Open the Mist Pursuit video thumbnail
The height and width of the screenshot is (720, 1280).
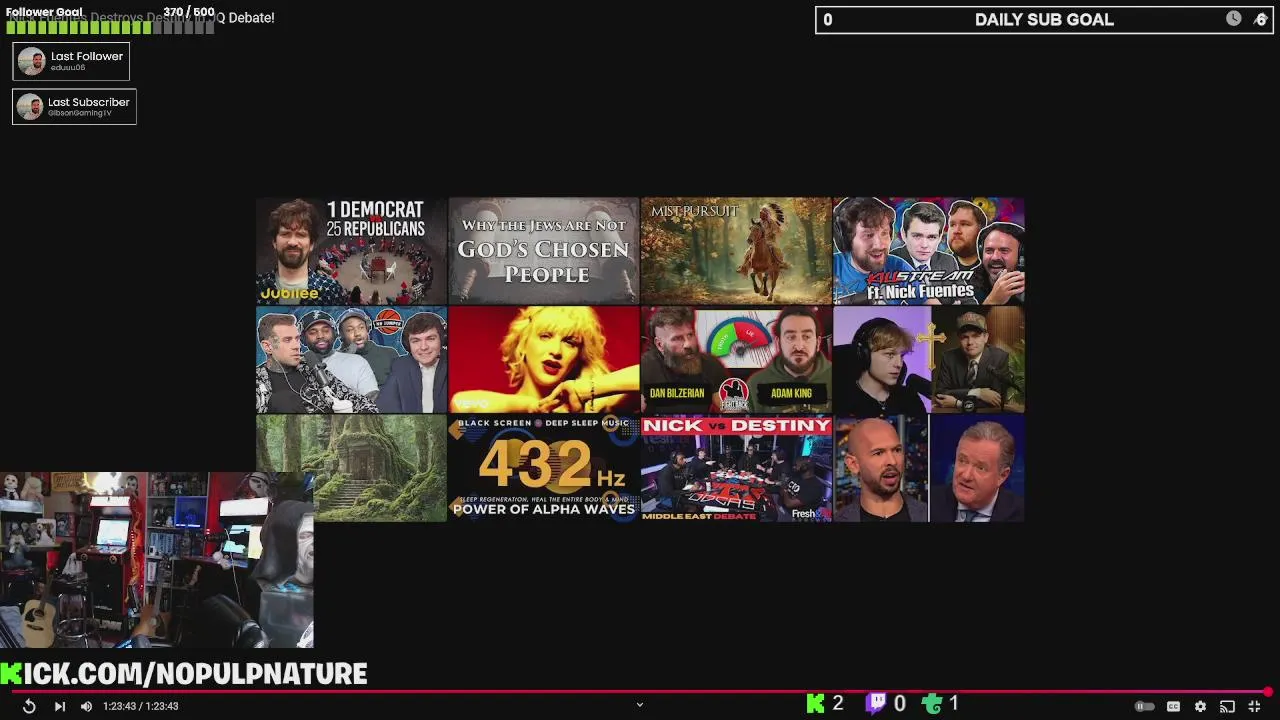pos(736,250)
